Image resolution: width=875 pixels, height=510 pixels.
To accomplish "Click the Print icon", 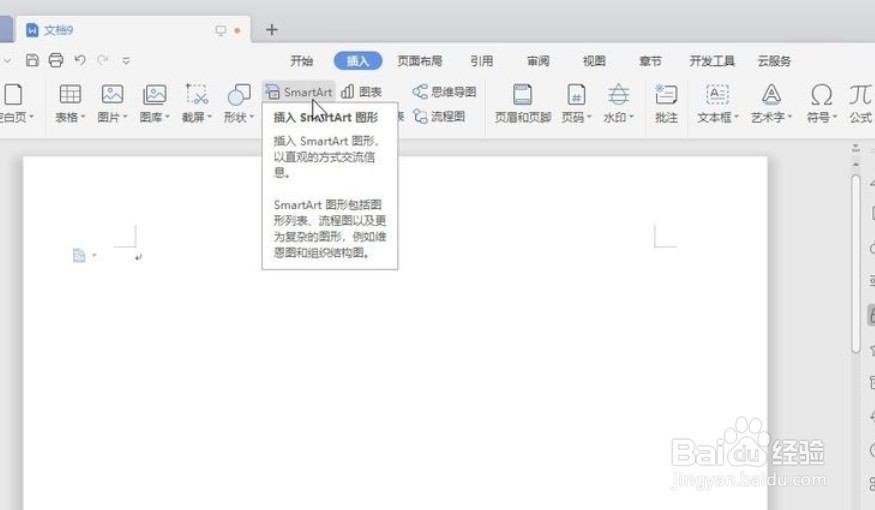I will coord(56,60).
